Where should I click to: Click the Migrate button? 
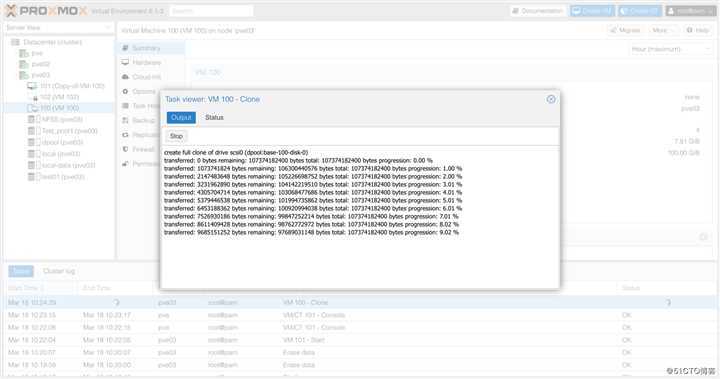click(x=625, y=30)
